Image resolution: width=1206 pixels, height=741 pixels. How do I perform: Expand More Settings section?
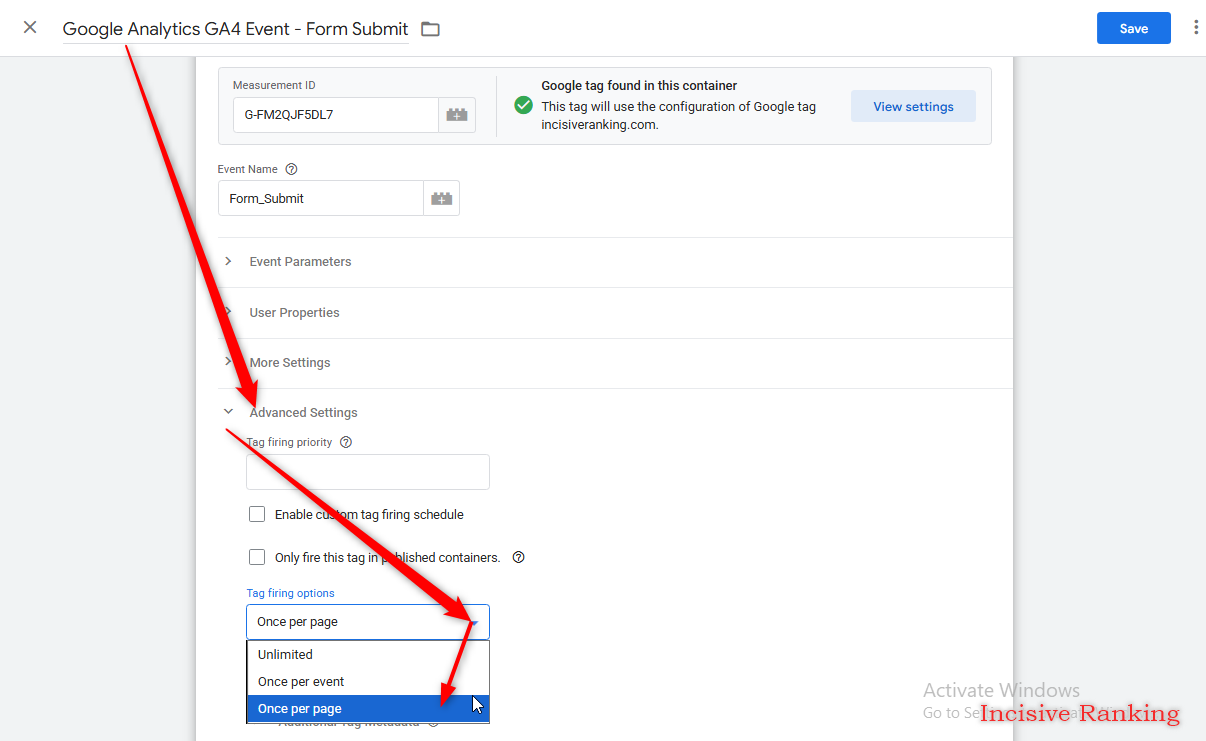tap(615, 363)
